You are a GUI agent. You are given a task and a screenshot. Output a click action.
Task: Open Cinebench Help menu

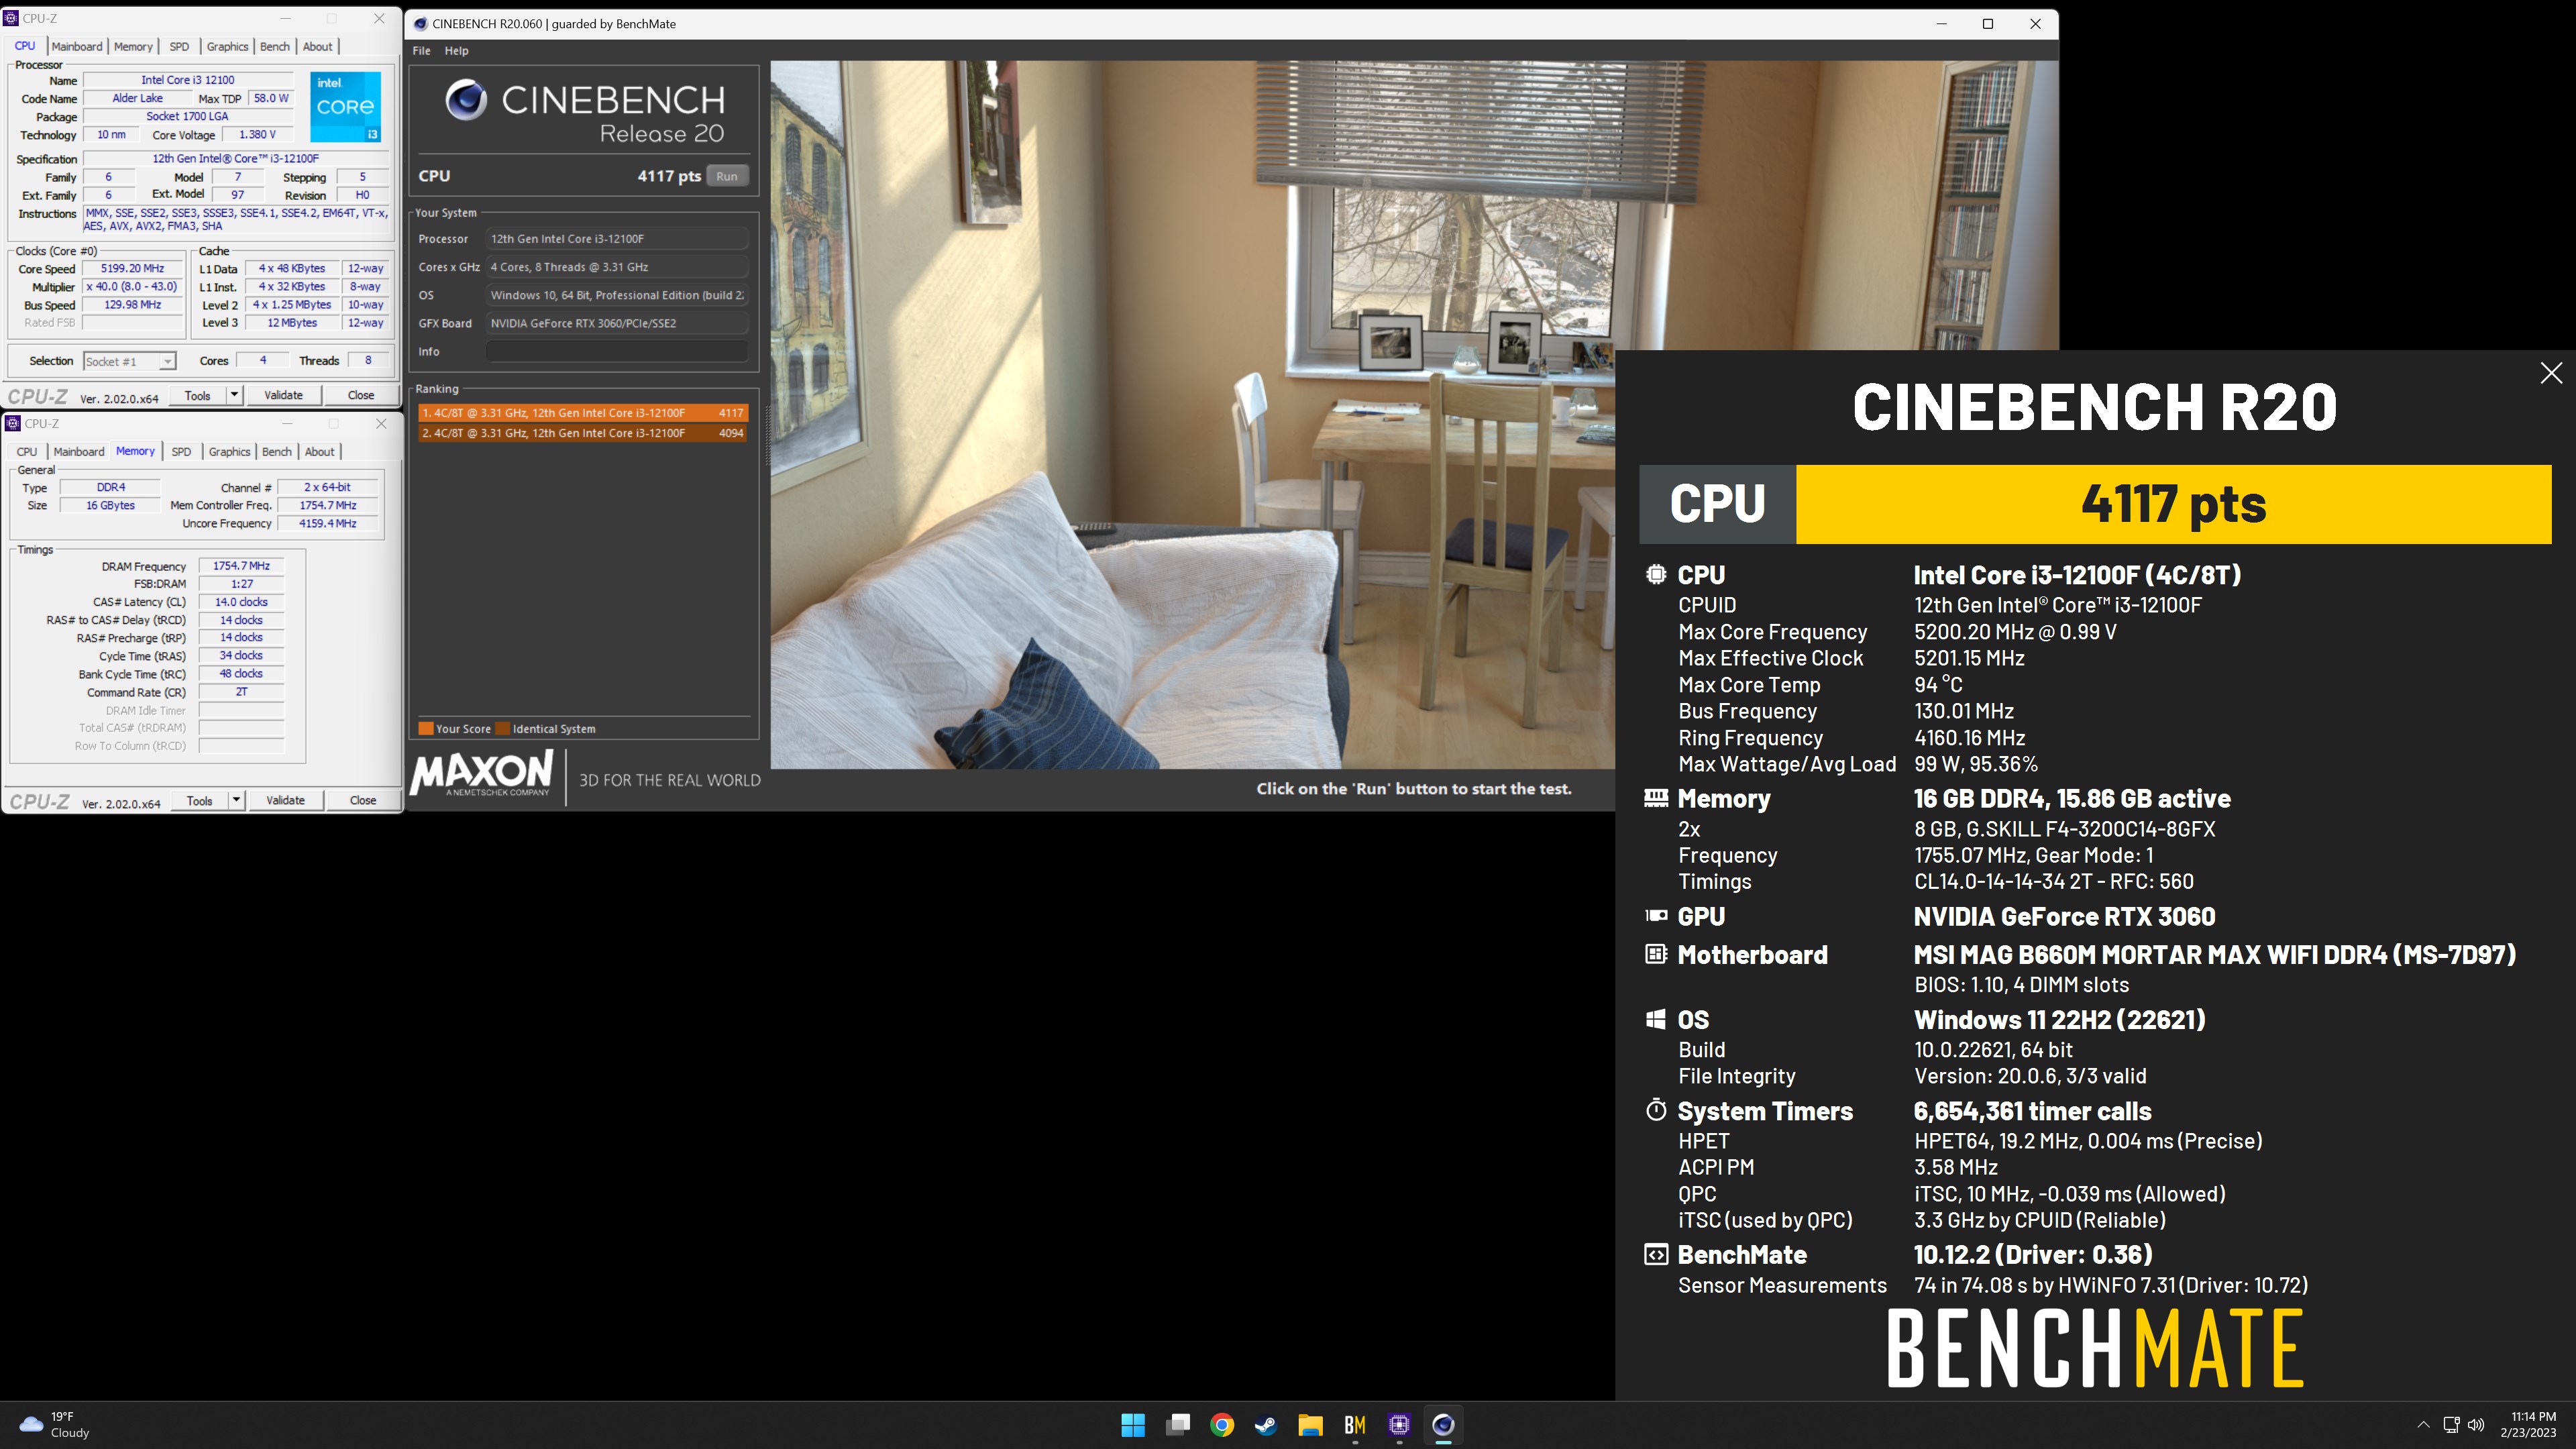click(x=456, y=50)
